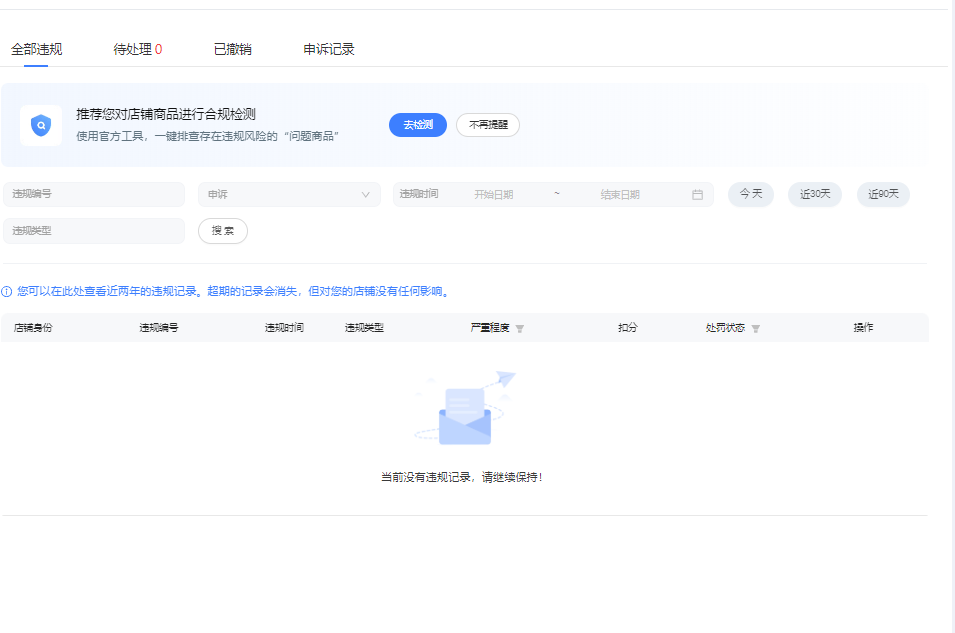
Task: Click the info icon before the notice text
Action: 7,292
